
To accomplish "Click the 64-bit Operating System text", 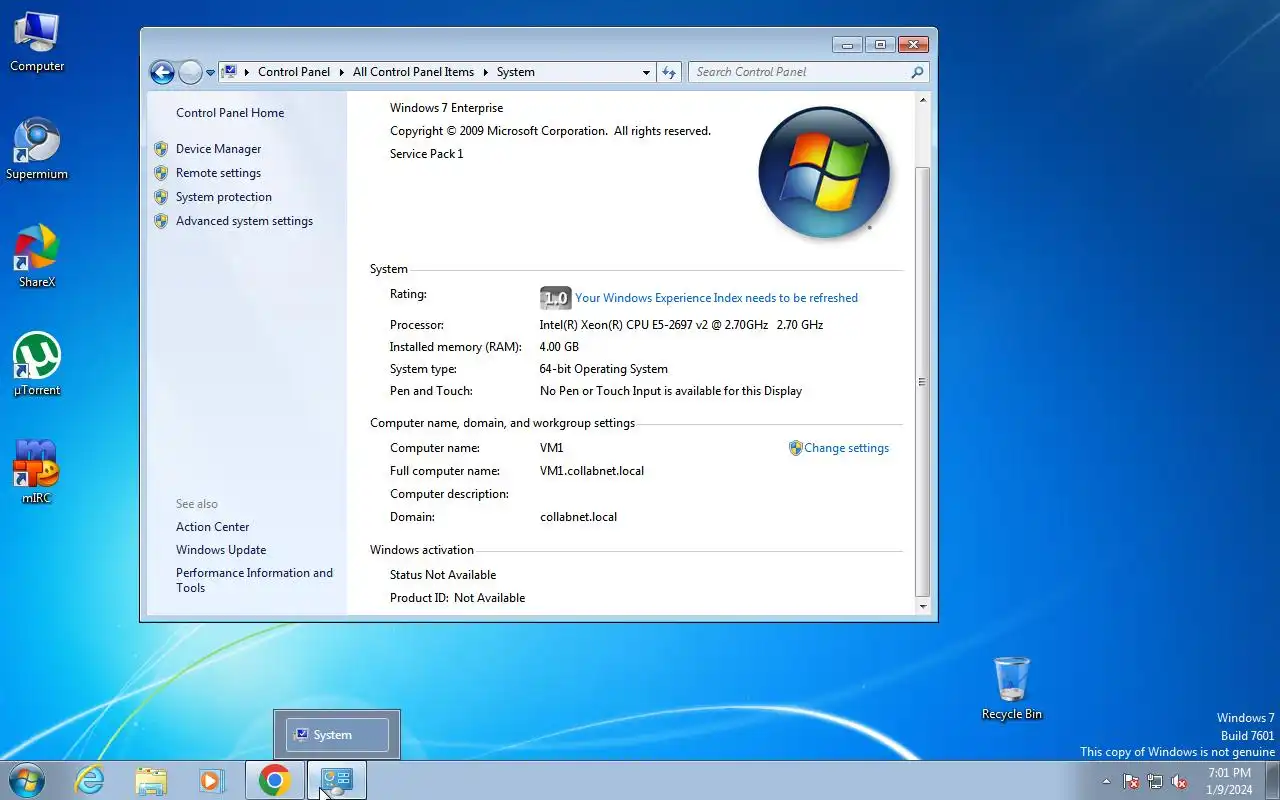I will point(604,369).
